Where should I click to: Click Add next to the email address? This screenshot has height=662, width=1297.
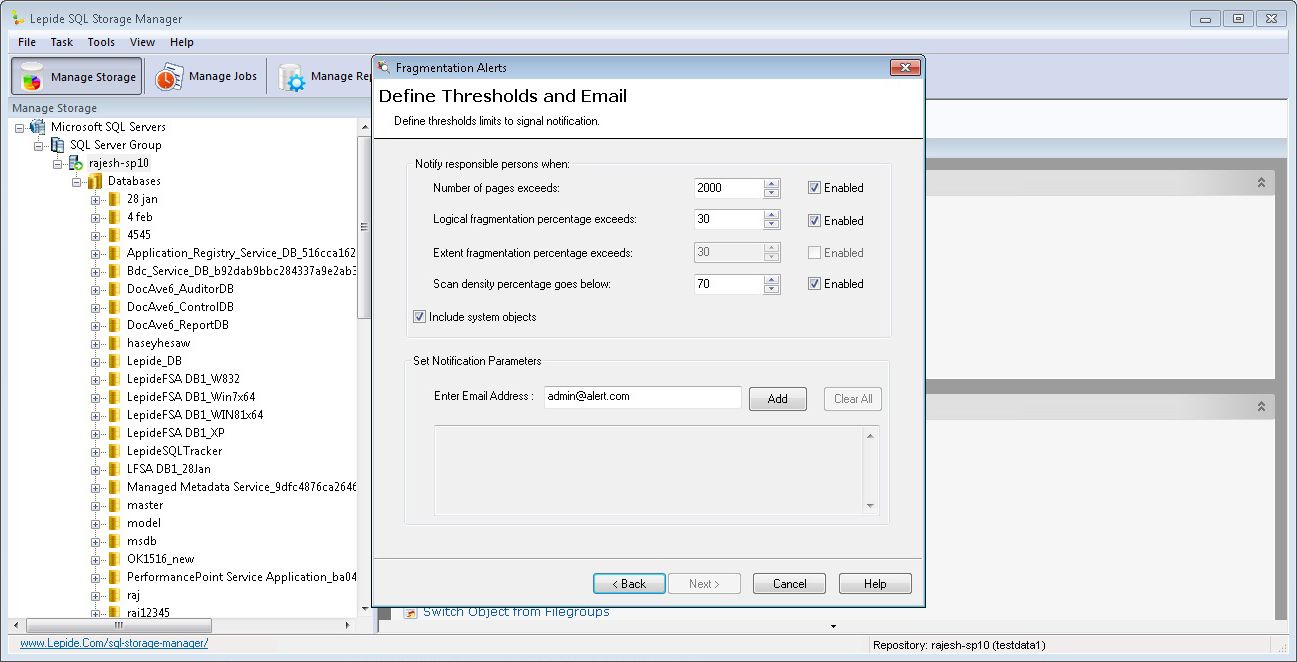coord(778,398)
